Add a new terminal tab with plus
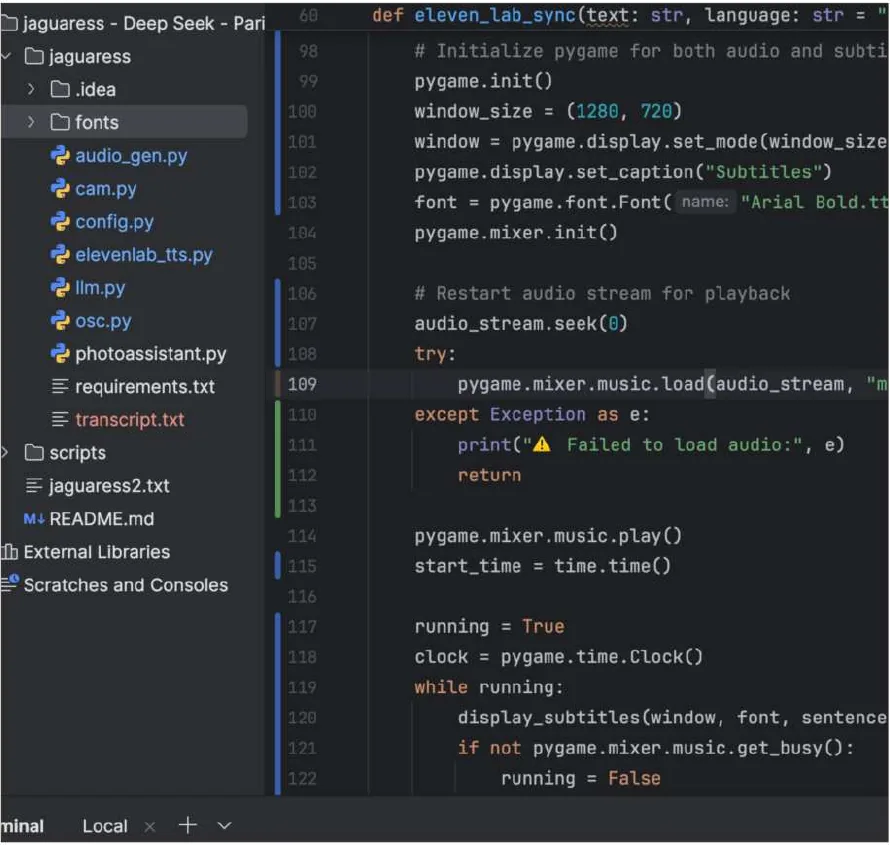This screenshot has width=890, height=845. point(188,825)
